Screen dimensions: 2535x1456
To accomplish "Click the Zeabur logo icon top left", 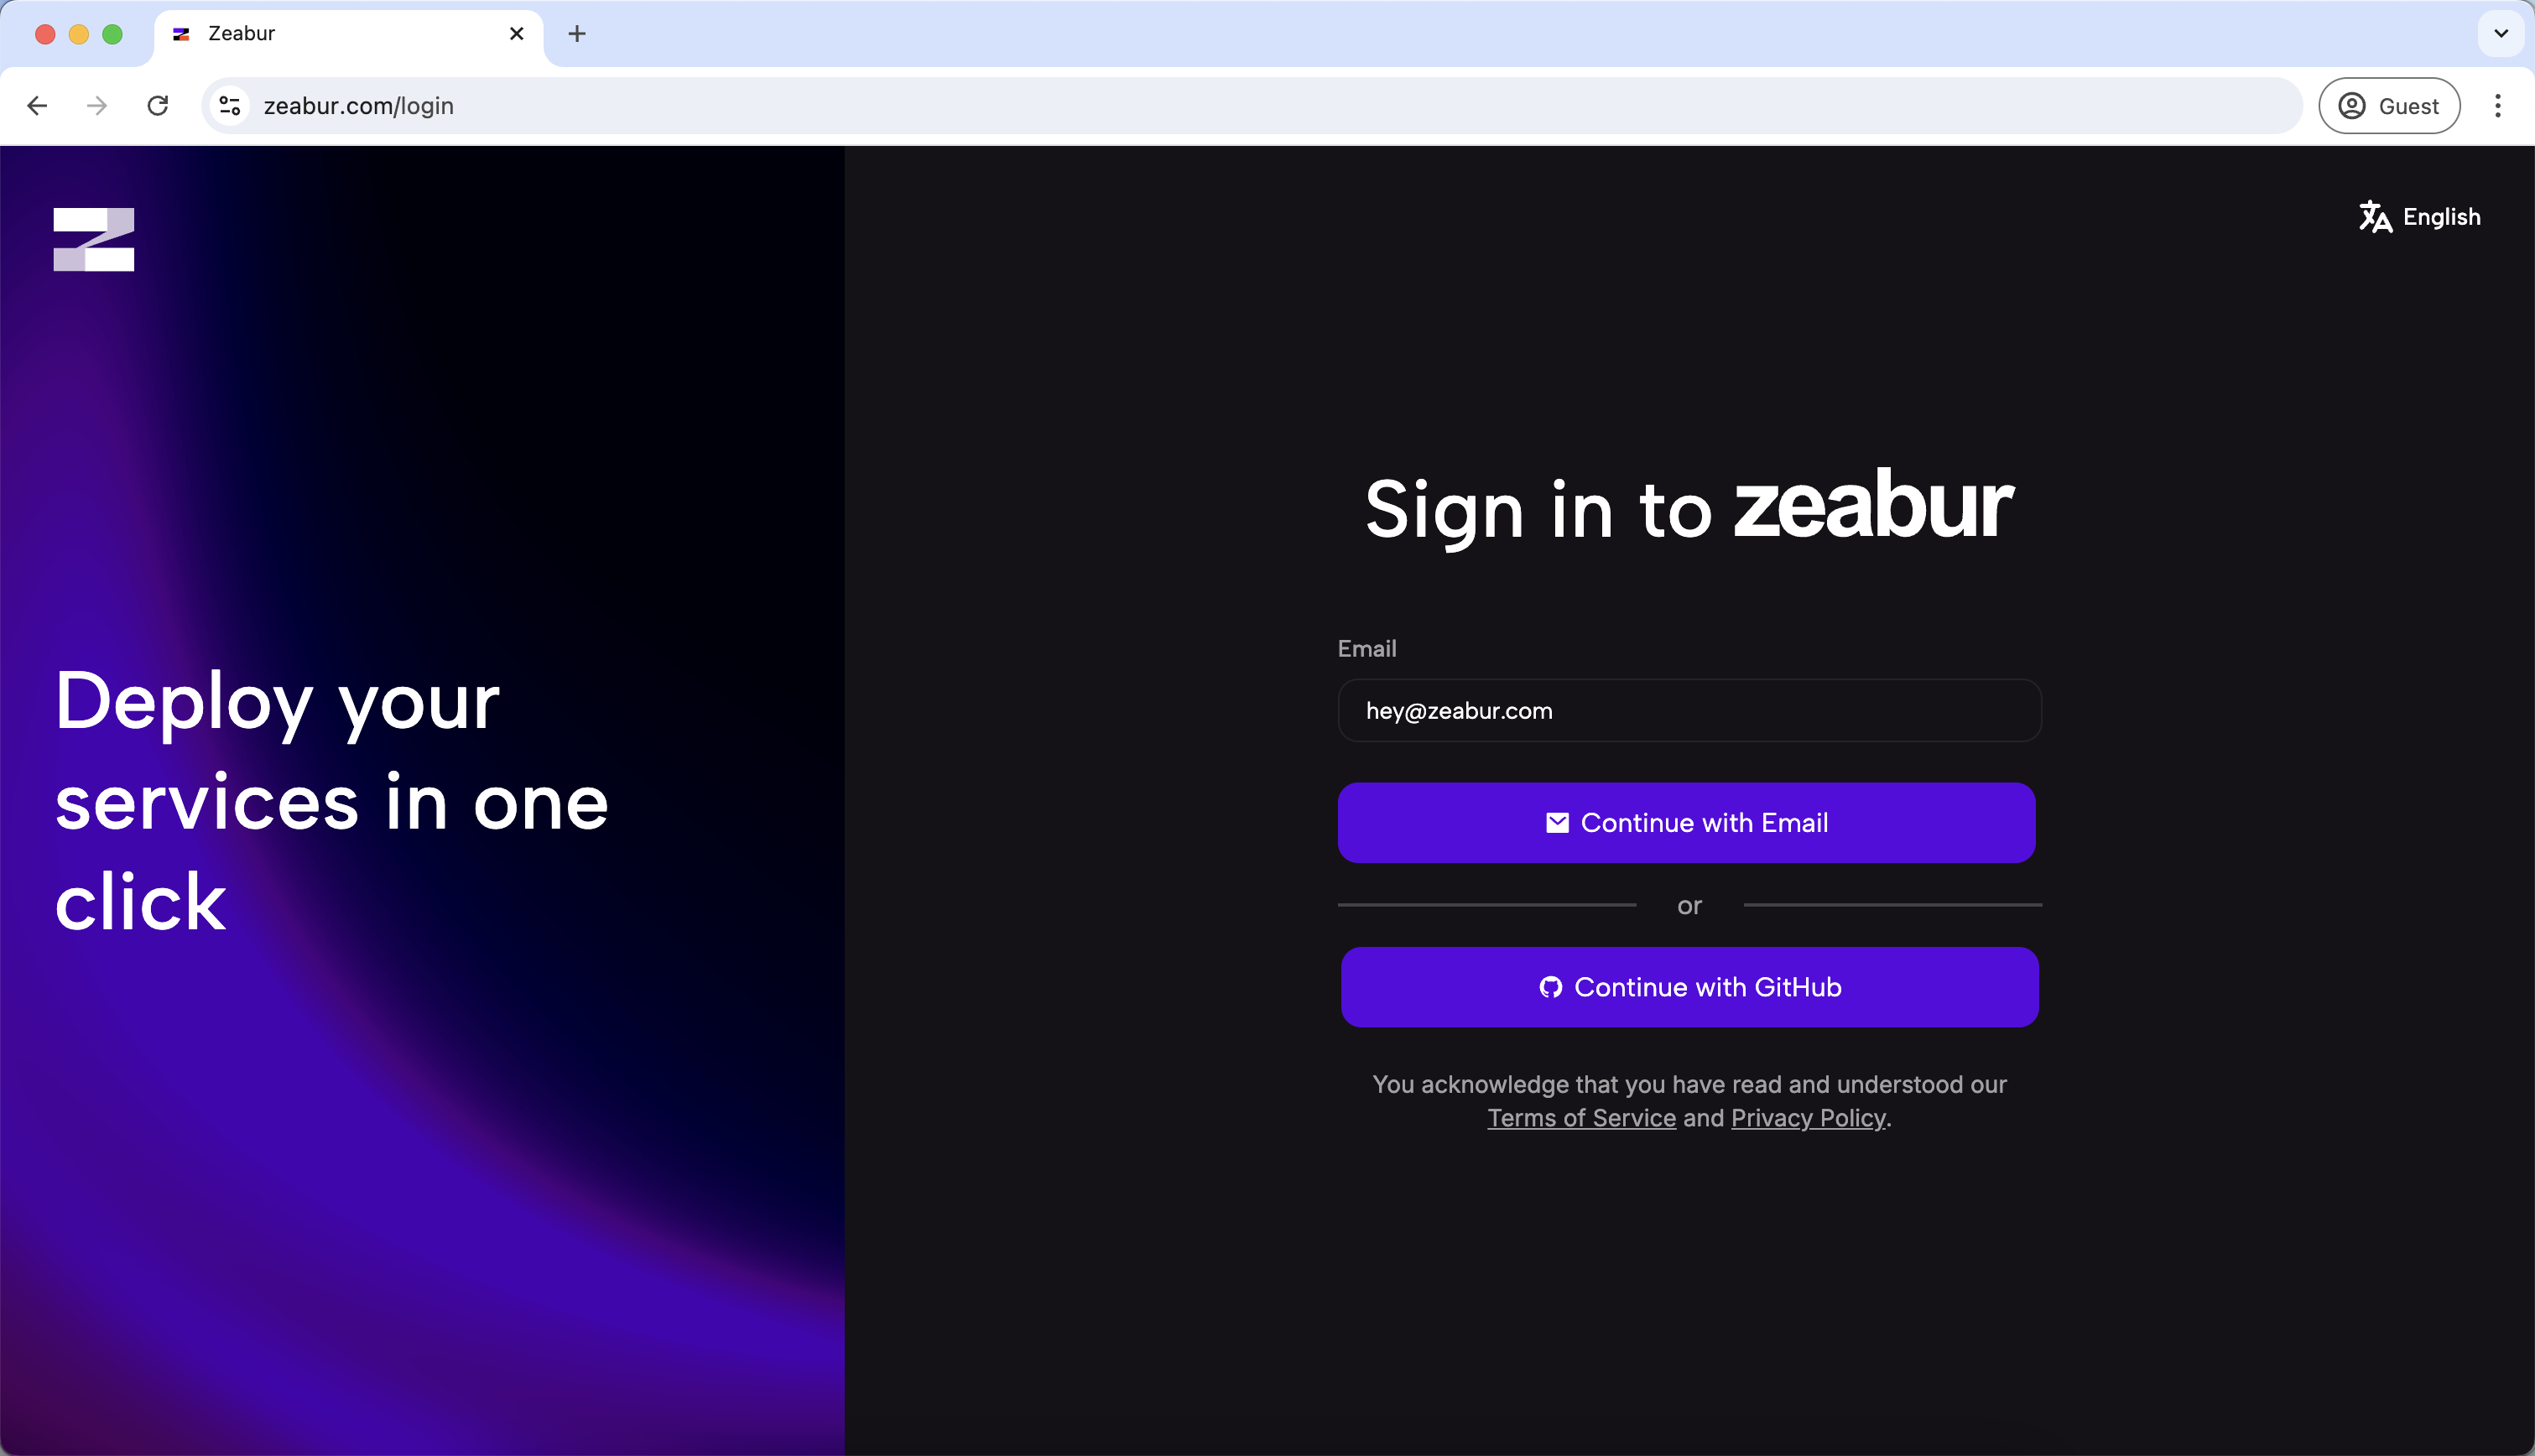I will (92, 238).
